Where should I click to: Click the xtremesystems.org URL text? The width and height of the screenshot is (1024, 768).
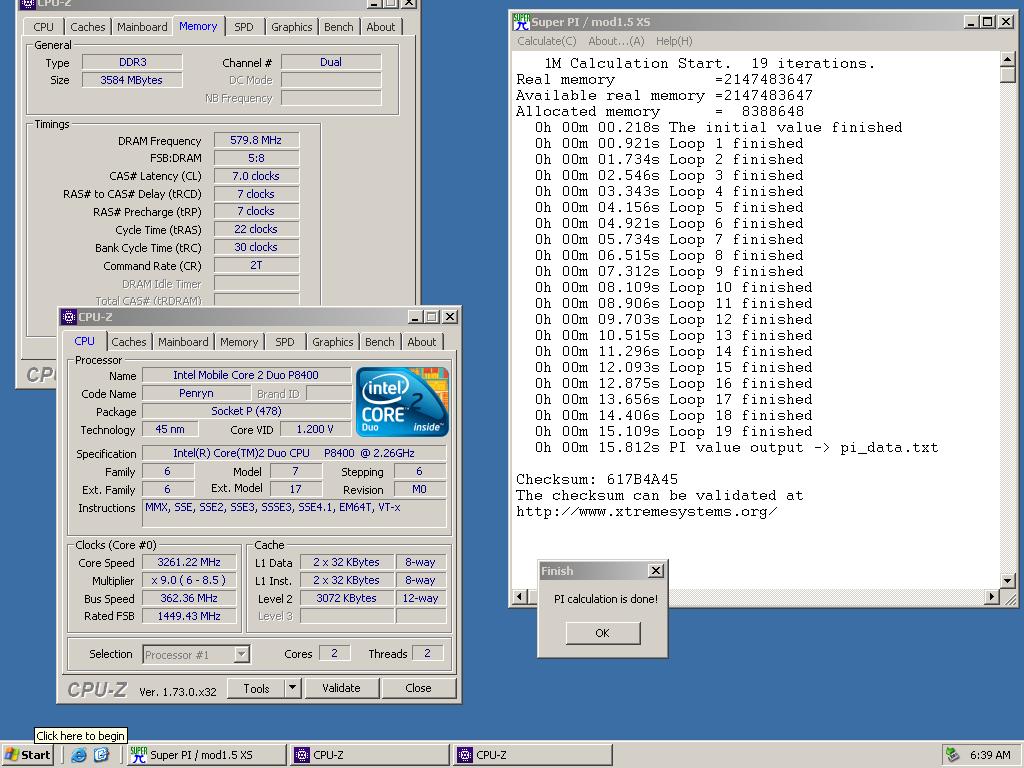click(647, 511)
